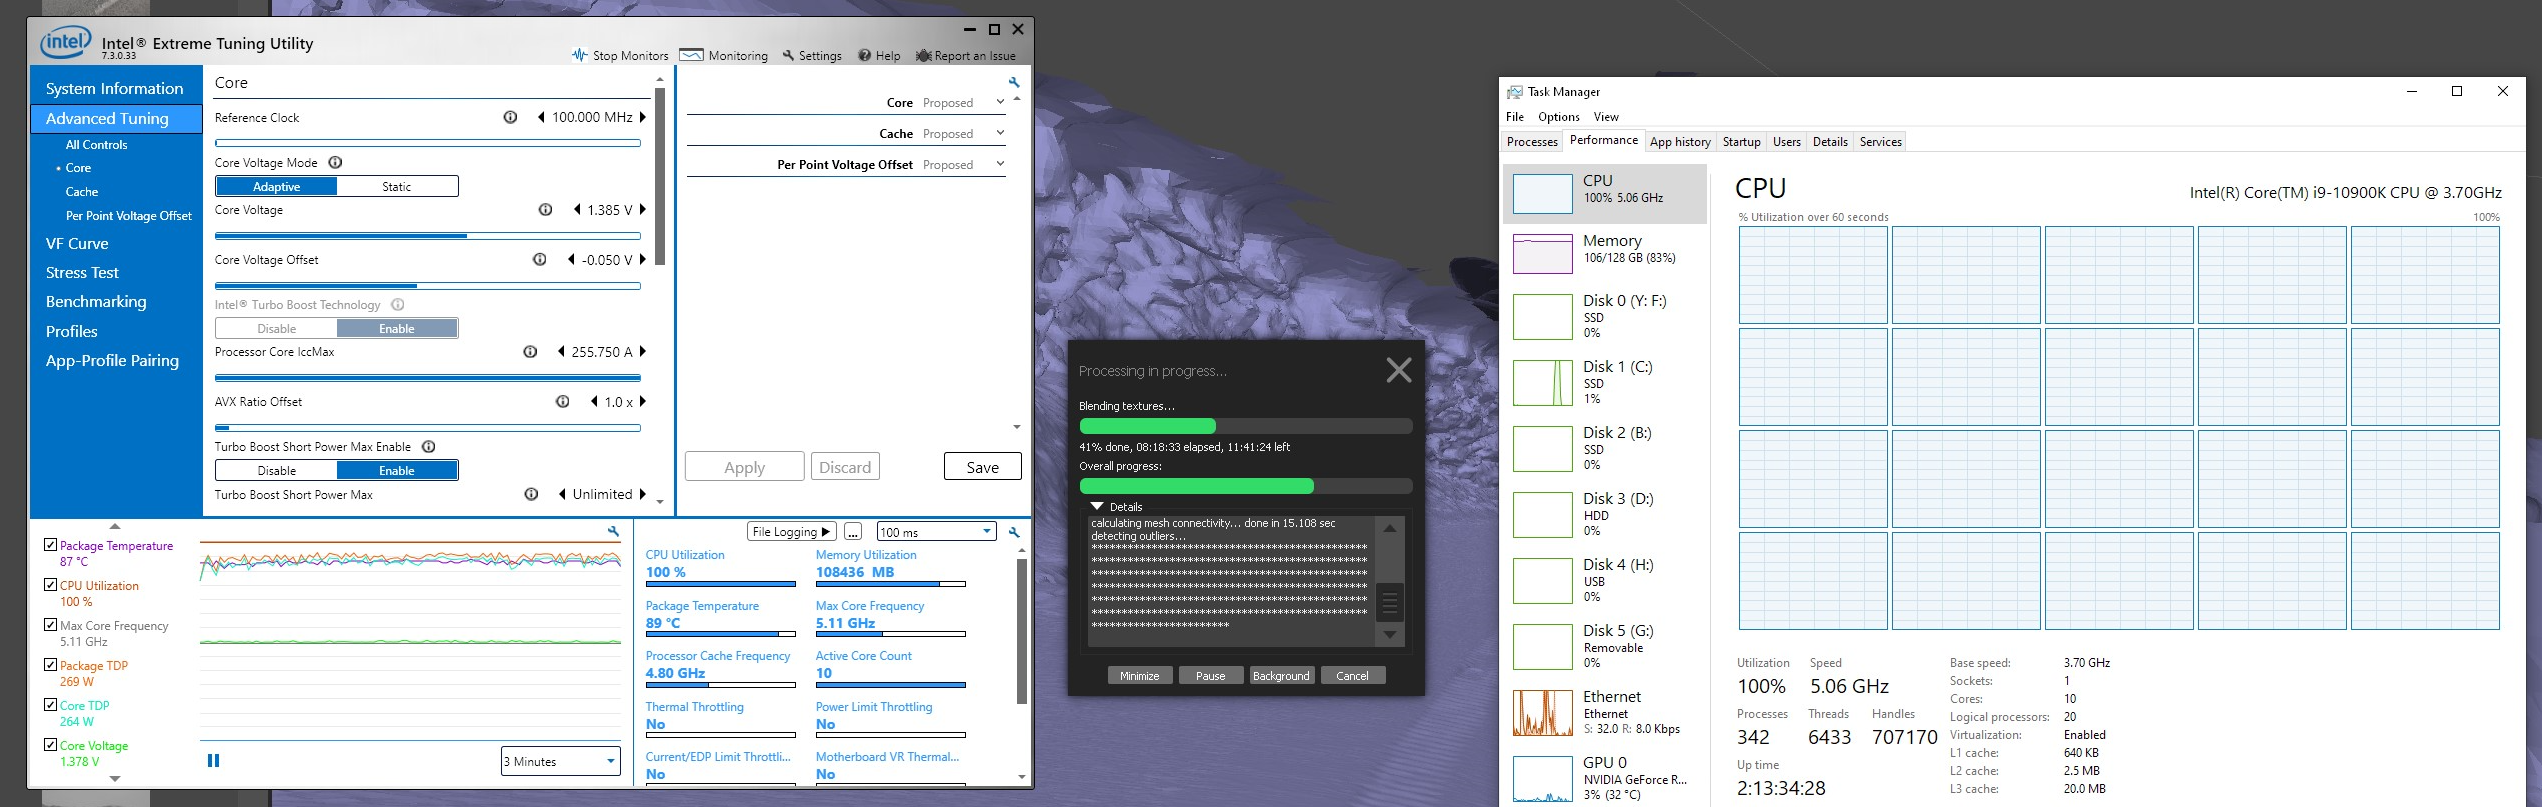Adjust the Processor Core IccMax slider

[428, 378]
